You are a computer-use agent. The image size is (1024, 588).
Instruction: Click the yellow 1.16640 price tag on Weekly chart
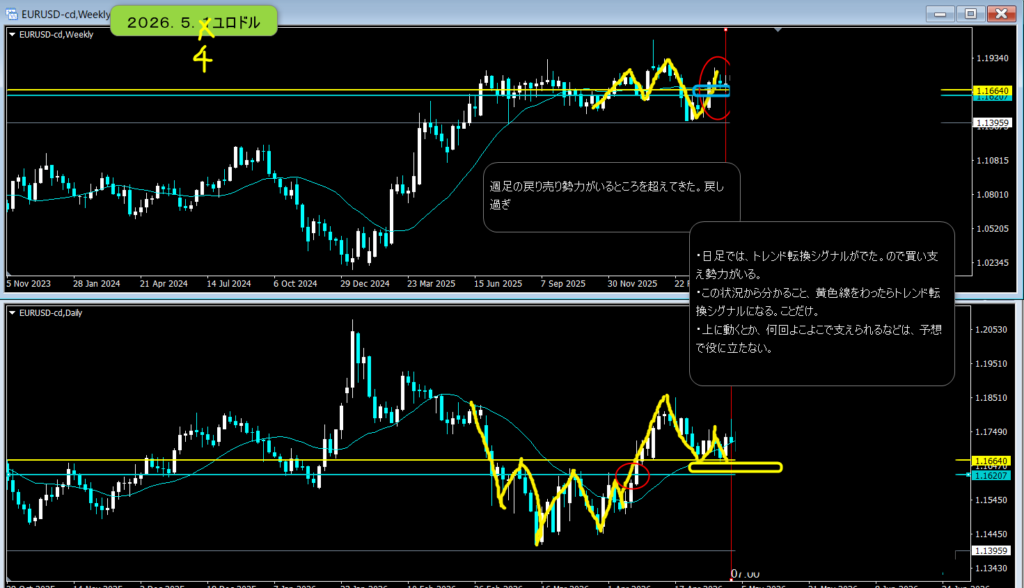[x=991, y=90]
